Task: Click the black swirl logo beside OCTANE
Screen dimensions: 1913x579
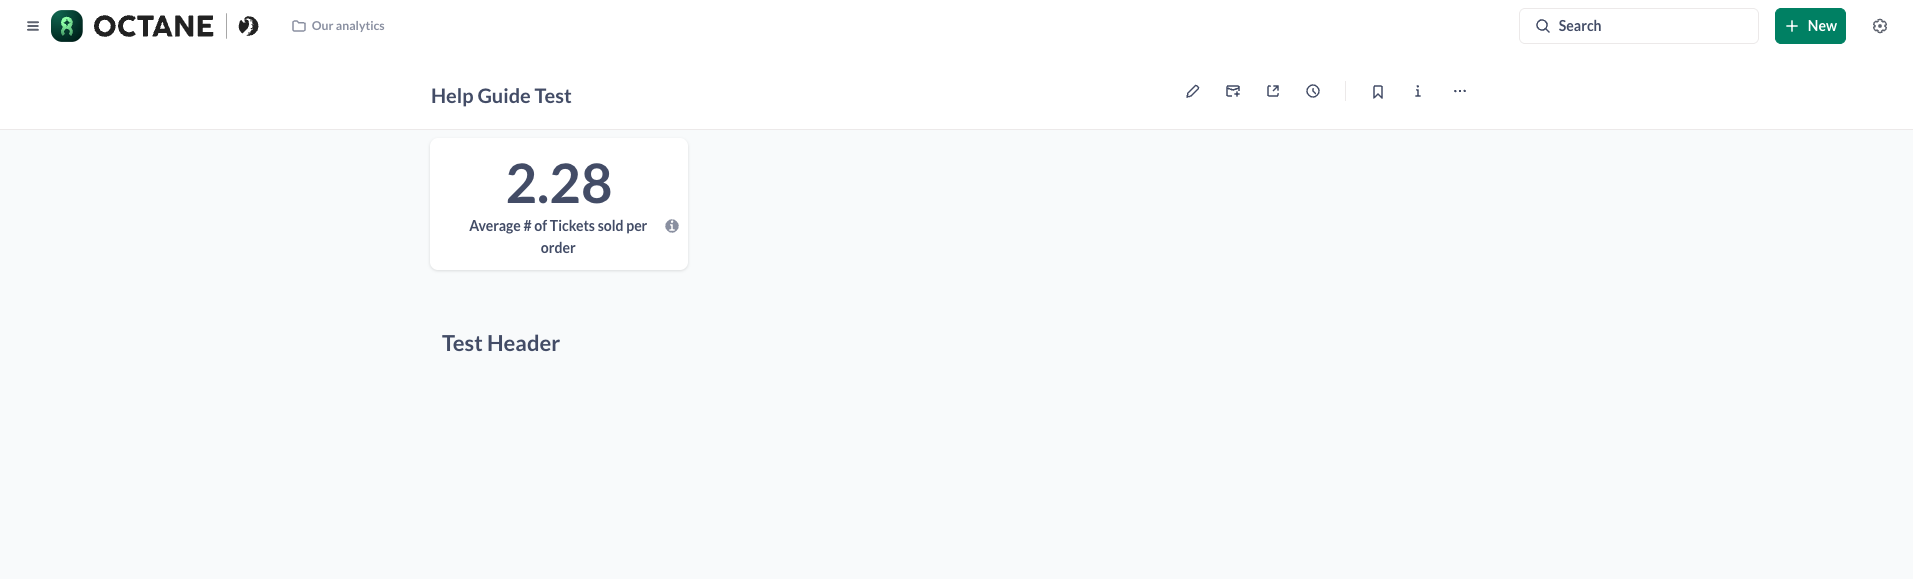Action: click(x=248, y=26)
